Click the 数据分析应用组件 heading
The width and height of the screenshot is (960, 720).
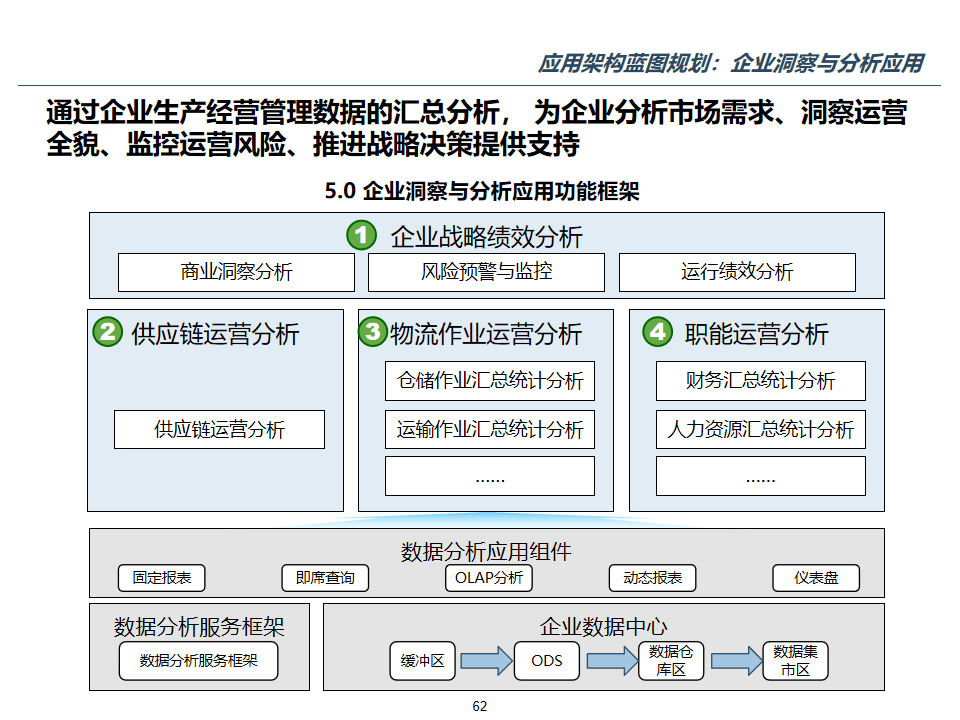(x=486, y=552)
